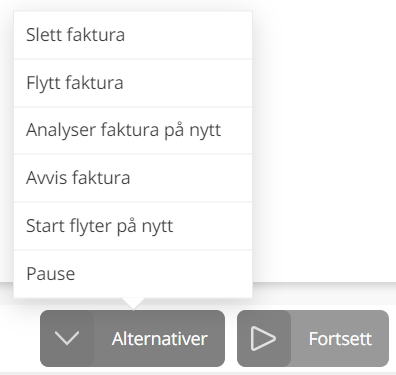Pause the invoice using the Pause entry
Viewport: 396px width, 375px height.
click(133, 273)
